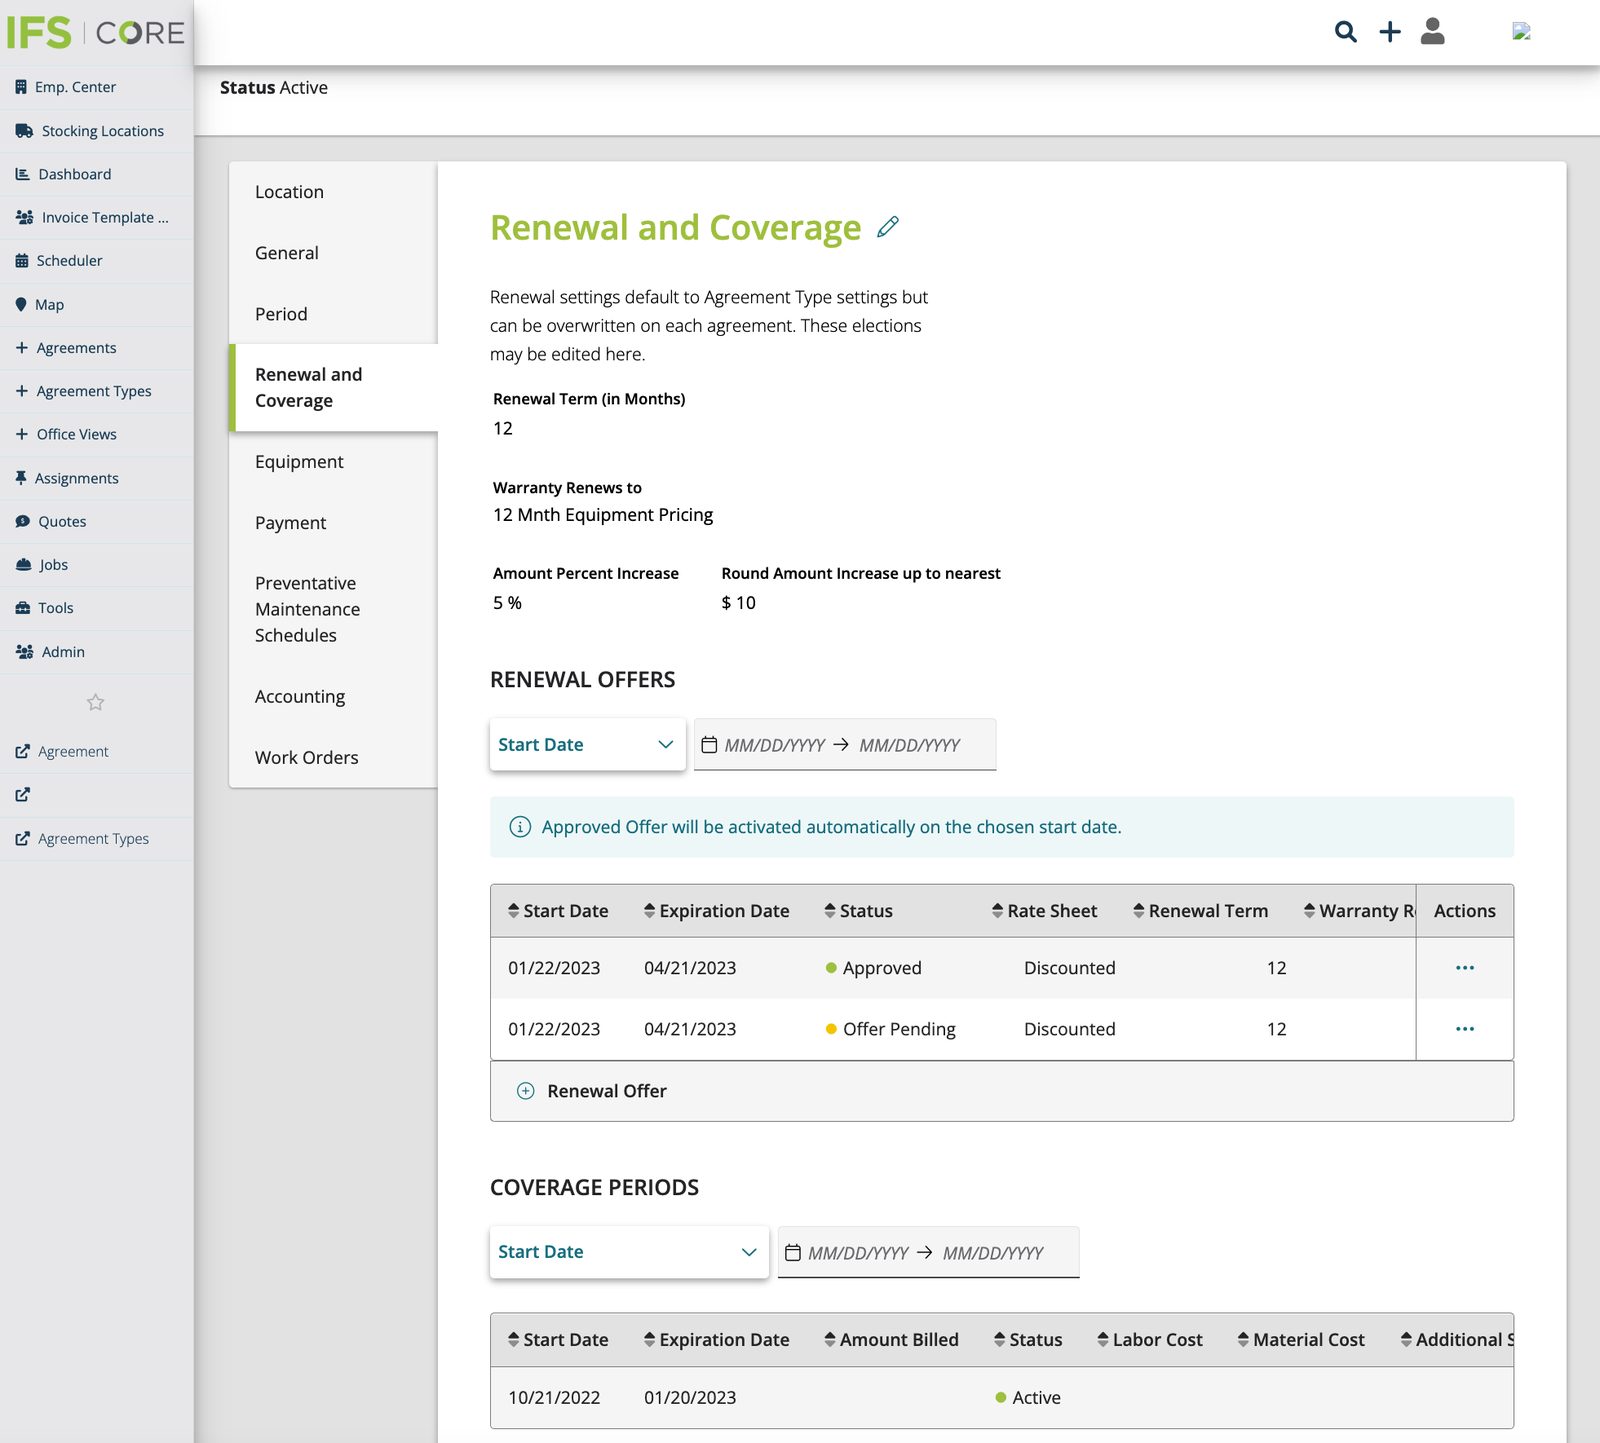Sort coverage periods by Expiration Date

(717, 1340)
